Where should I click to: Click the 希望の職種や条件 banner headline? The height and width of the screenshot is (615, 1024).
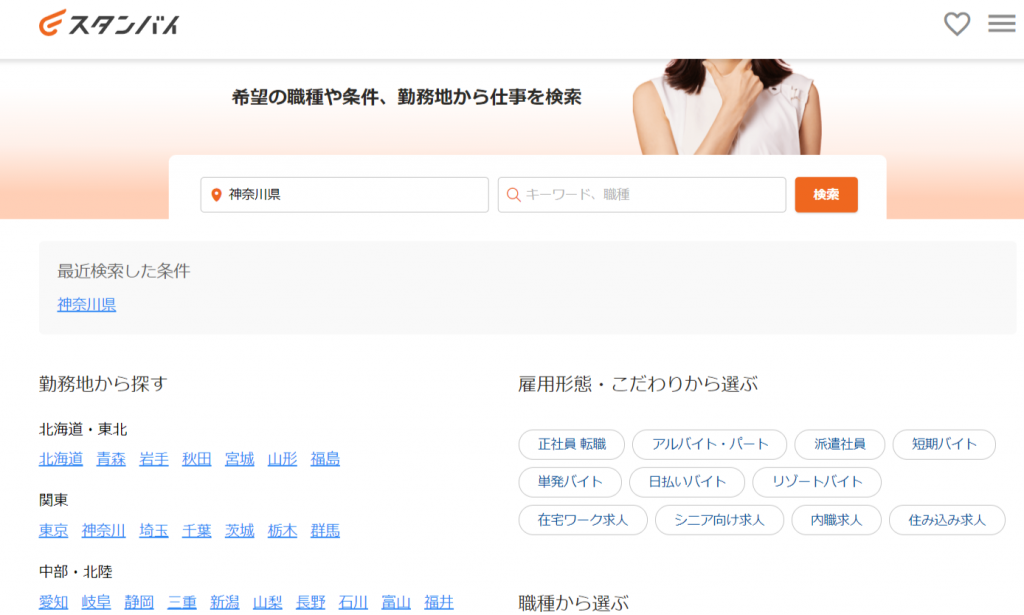click(406, 97)
